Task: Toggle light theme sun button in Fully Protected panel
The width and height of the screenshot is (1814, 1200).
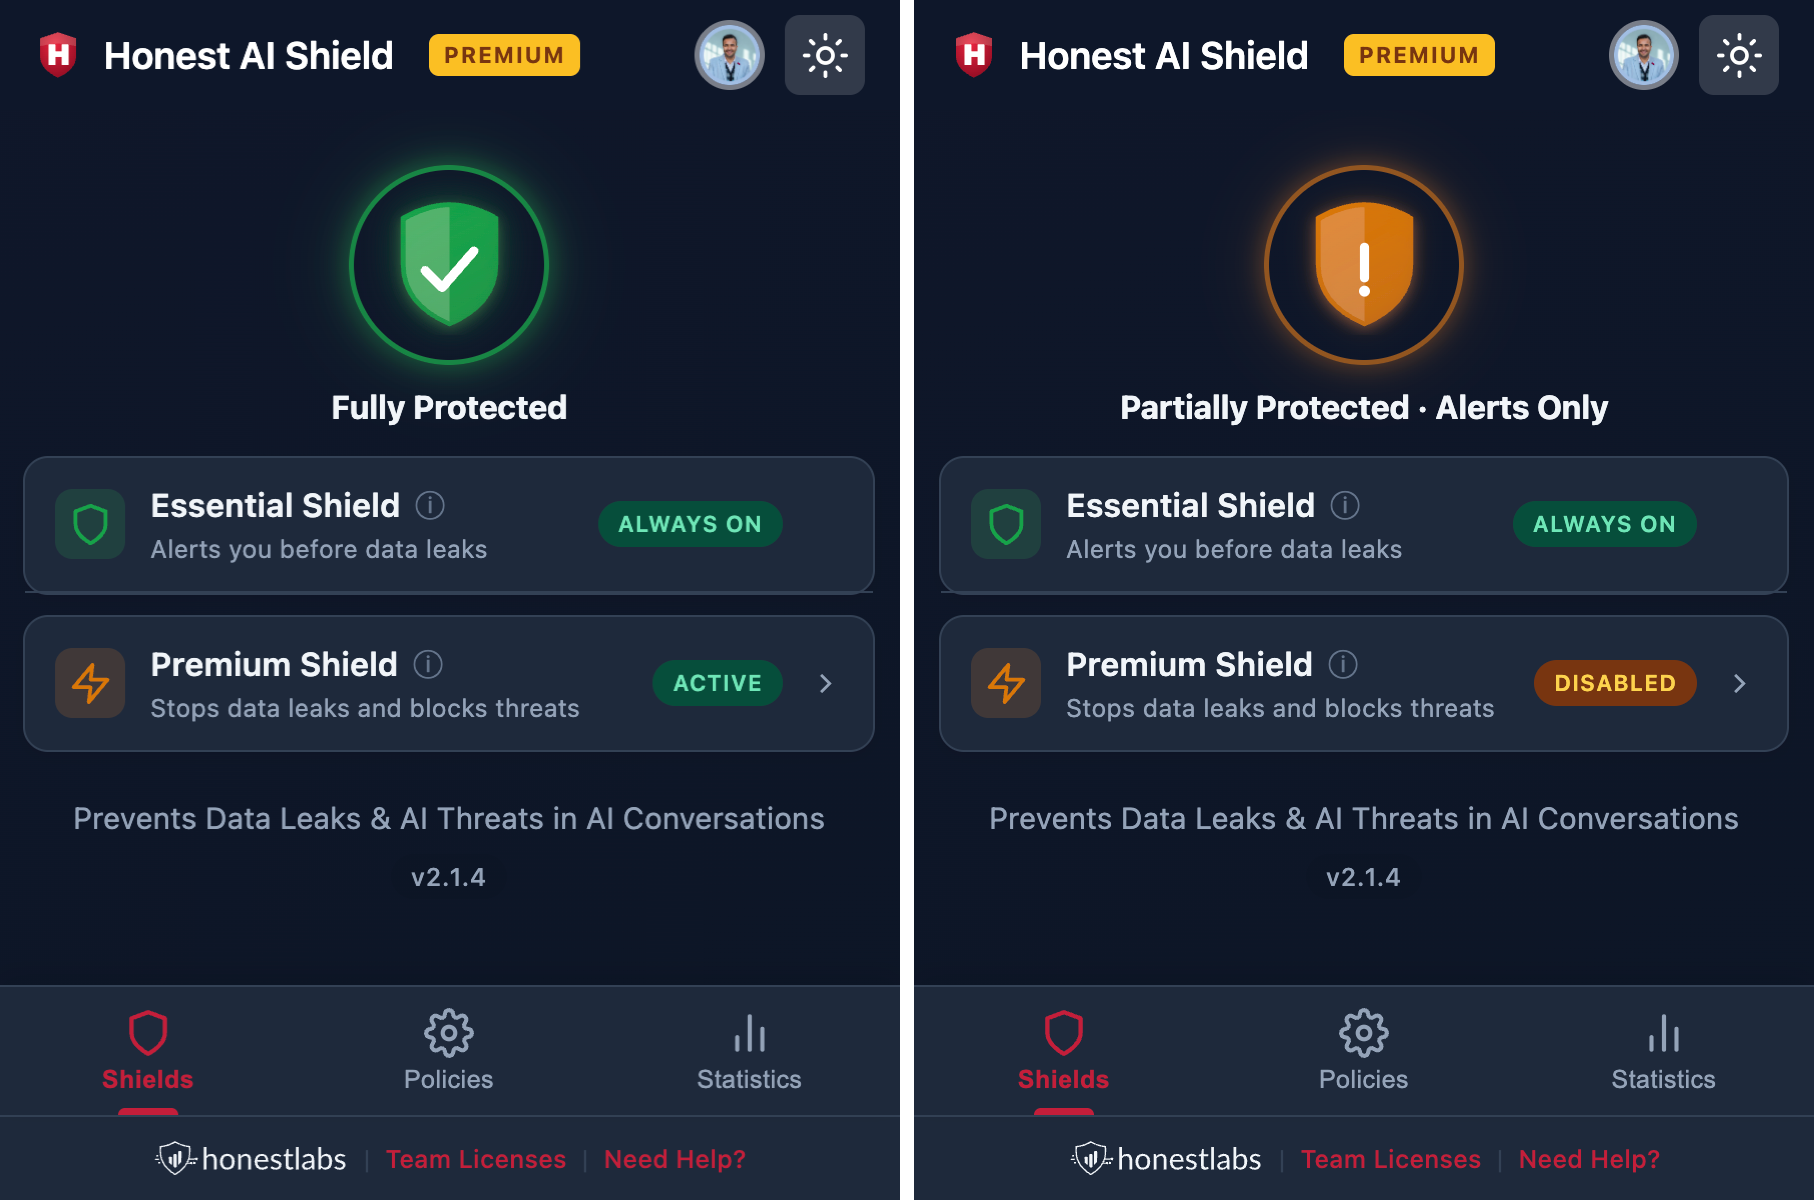Action: 824,55
